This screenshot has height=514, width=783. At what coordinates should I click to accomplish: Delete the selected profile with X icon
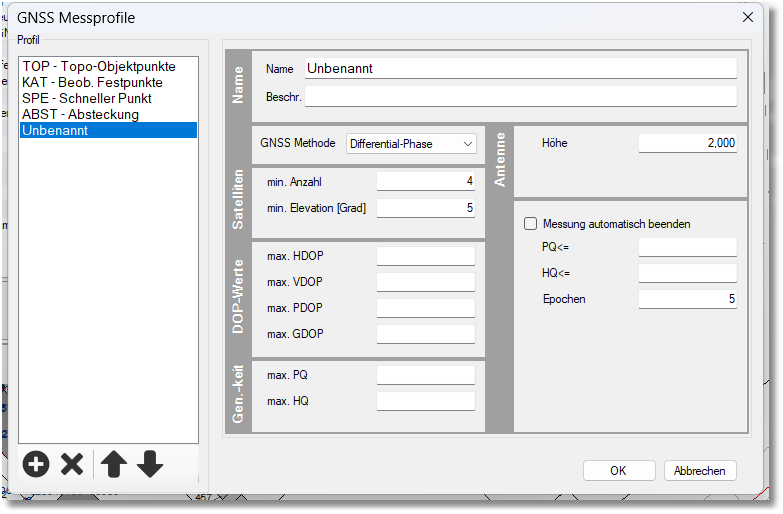pos(72,464)
